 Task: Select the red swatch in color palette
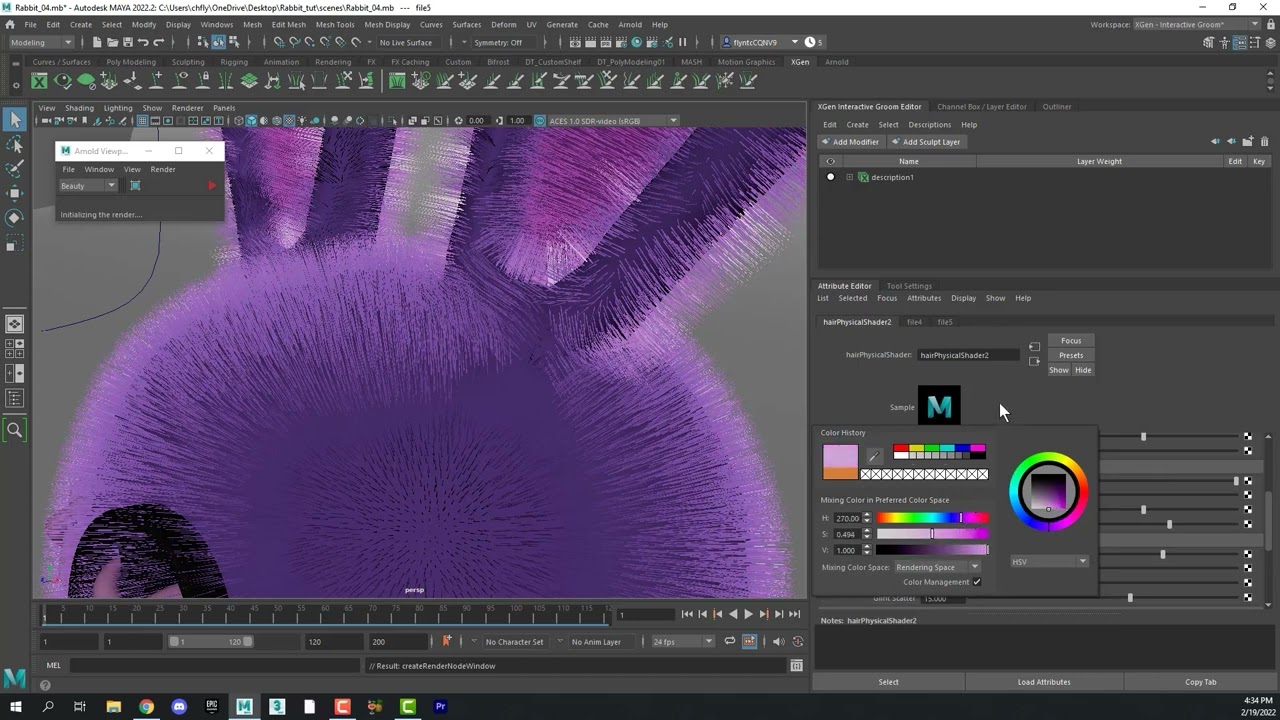[899, 448]
